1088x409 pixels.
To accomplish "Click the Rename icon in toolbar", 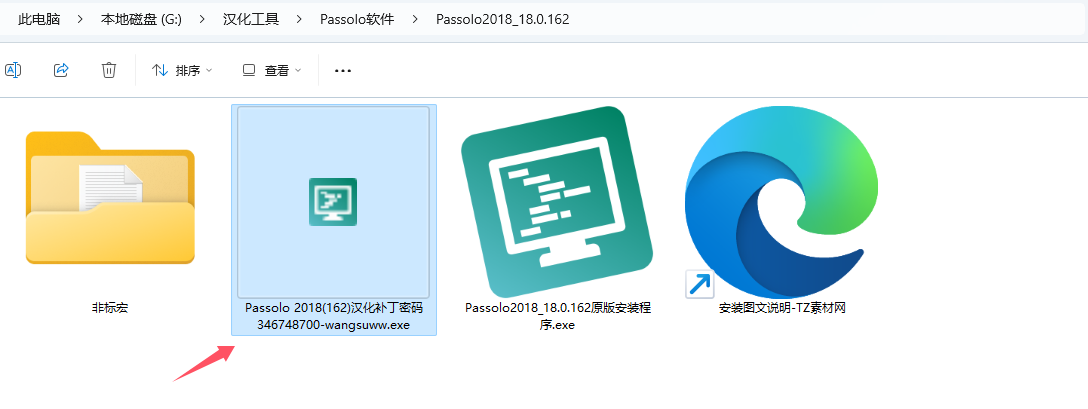I will point(12,70).
